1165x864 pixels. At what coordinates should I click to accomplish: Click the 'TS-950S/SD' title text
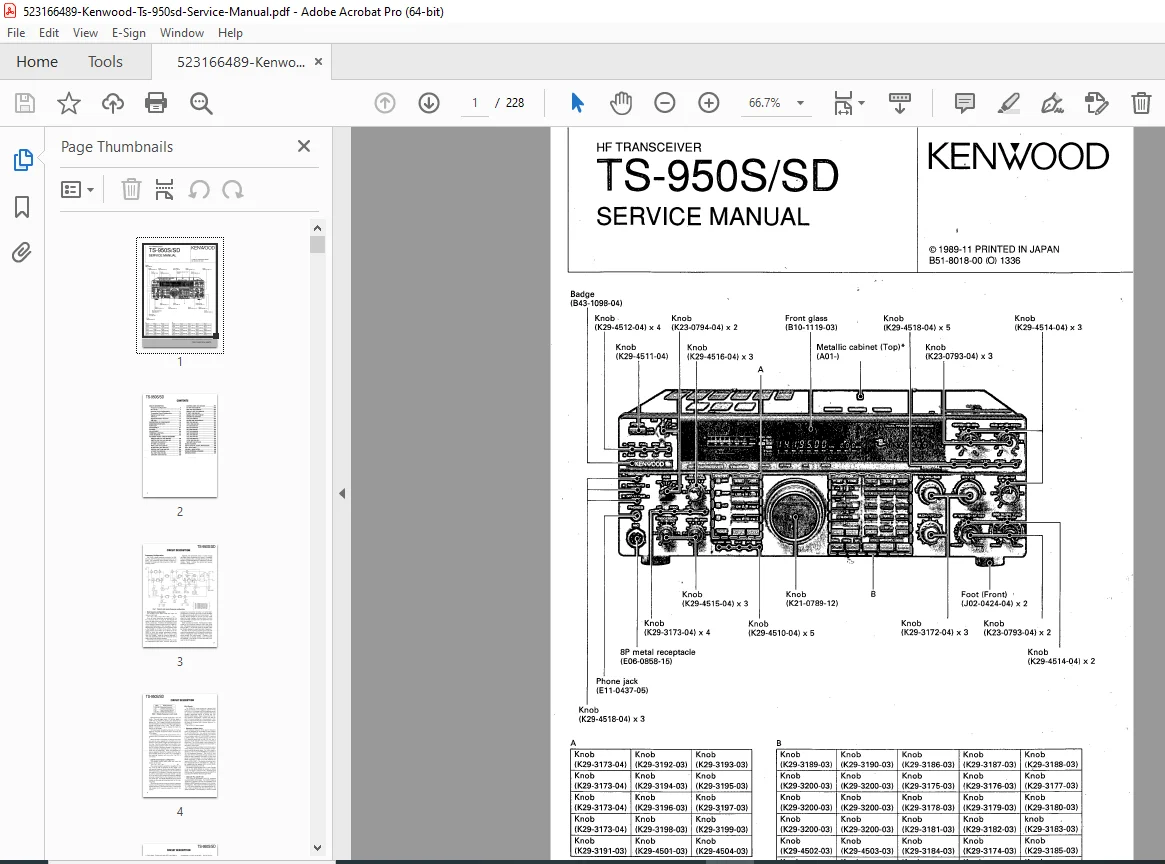click(717, 176)
